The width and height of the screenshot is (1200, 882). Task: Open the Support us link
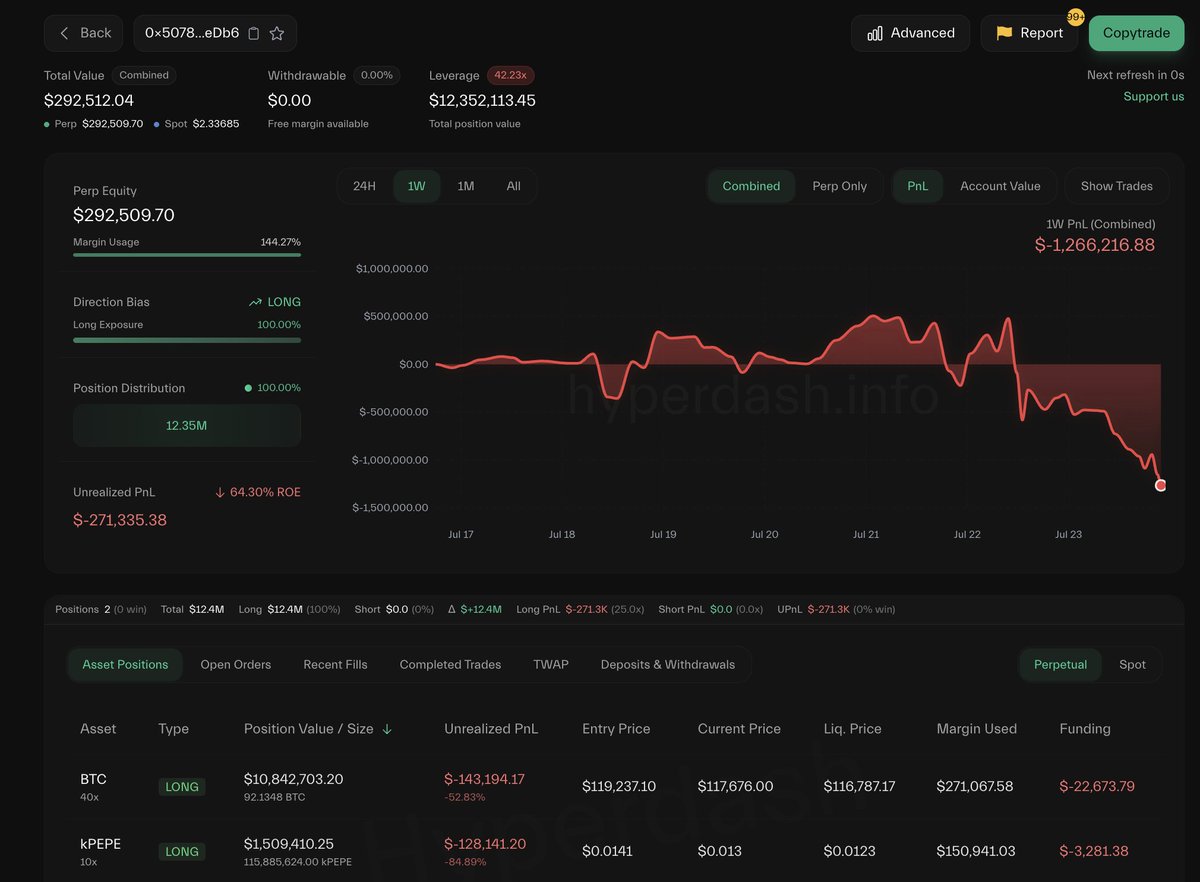point(1153,96)
